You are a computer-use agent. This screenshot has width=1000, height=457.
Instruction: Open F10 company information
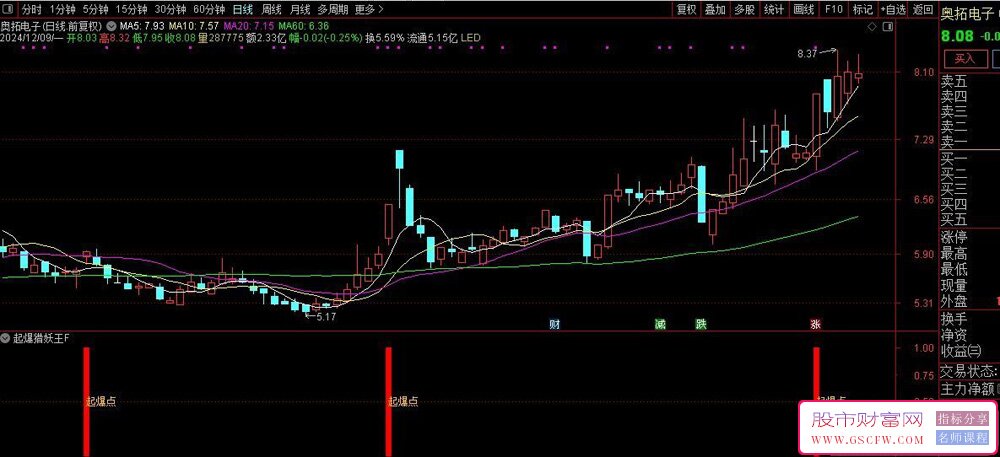click(834, 9)
